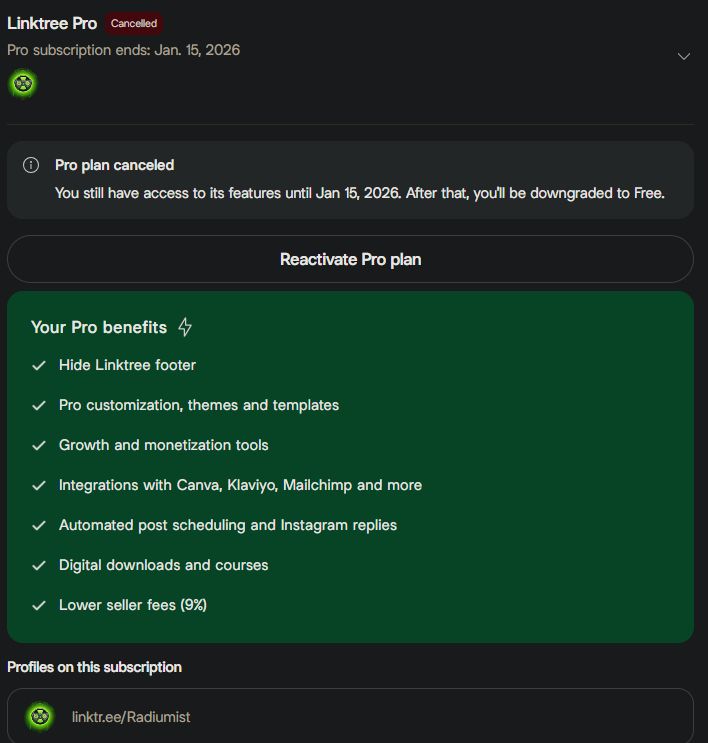The width and height of the screenshot is (708, 743).
Task: Click the Radiumist profile avatar icon
Action: (x=40, y=716)
